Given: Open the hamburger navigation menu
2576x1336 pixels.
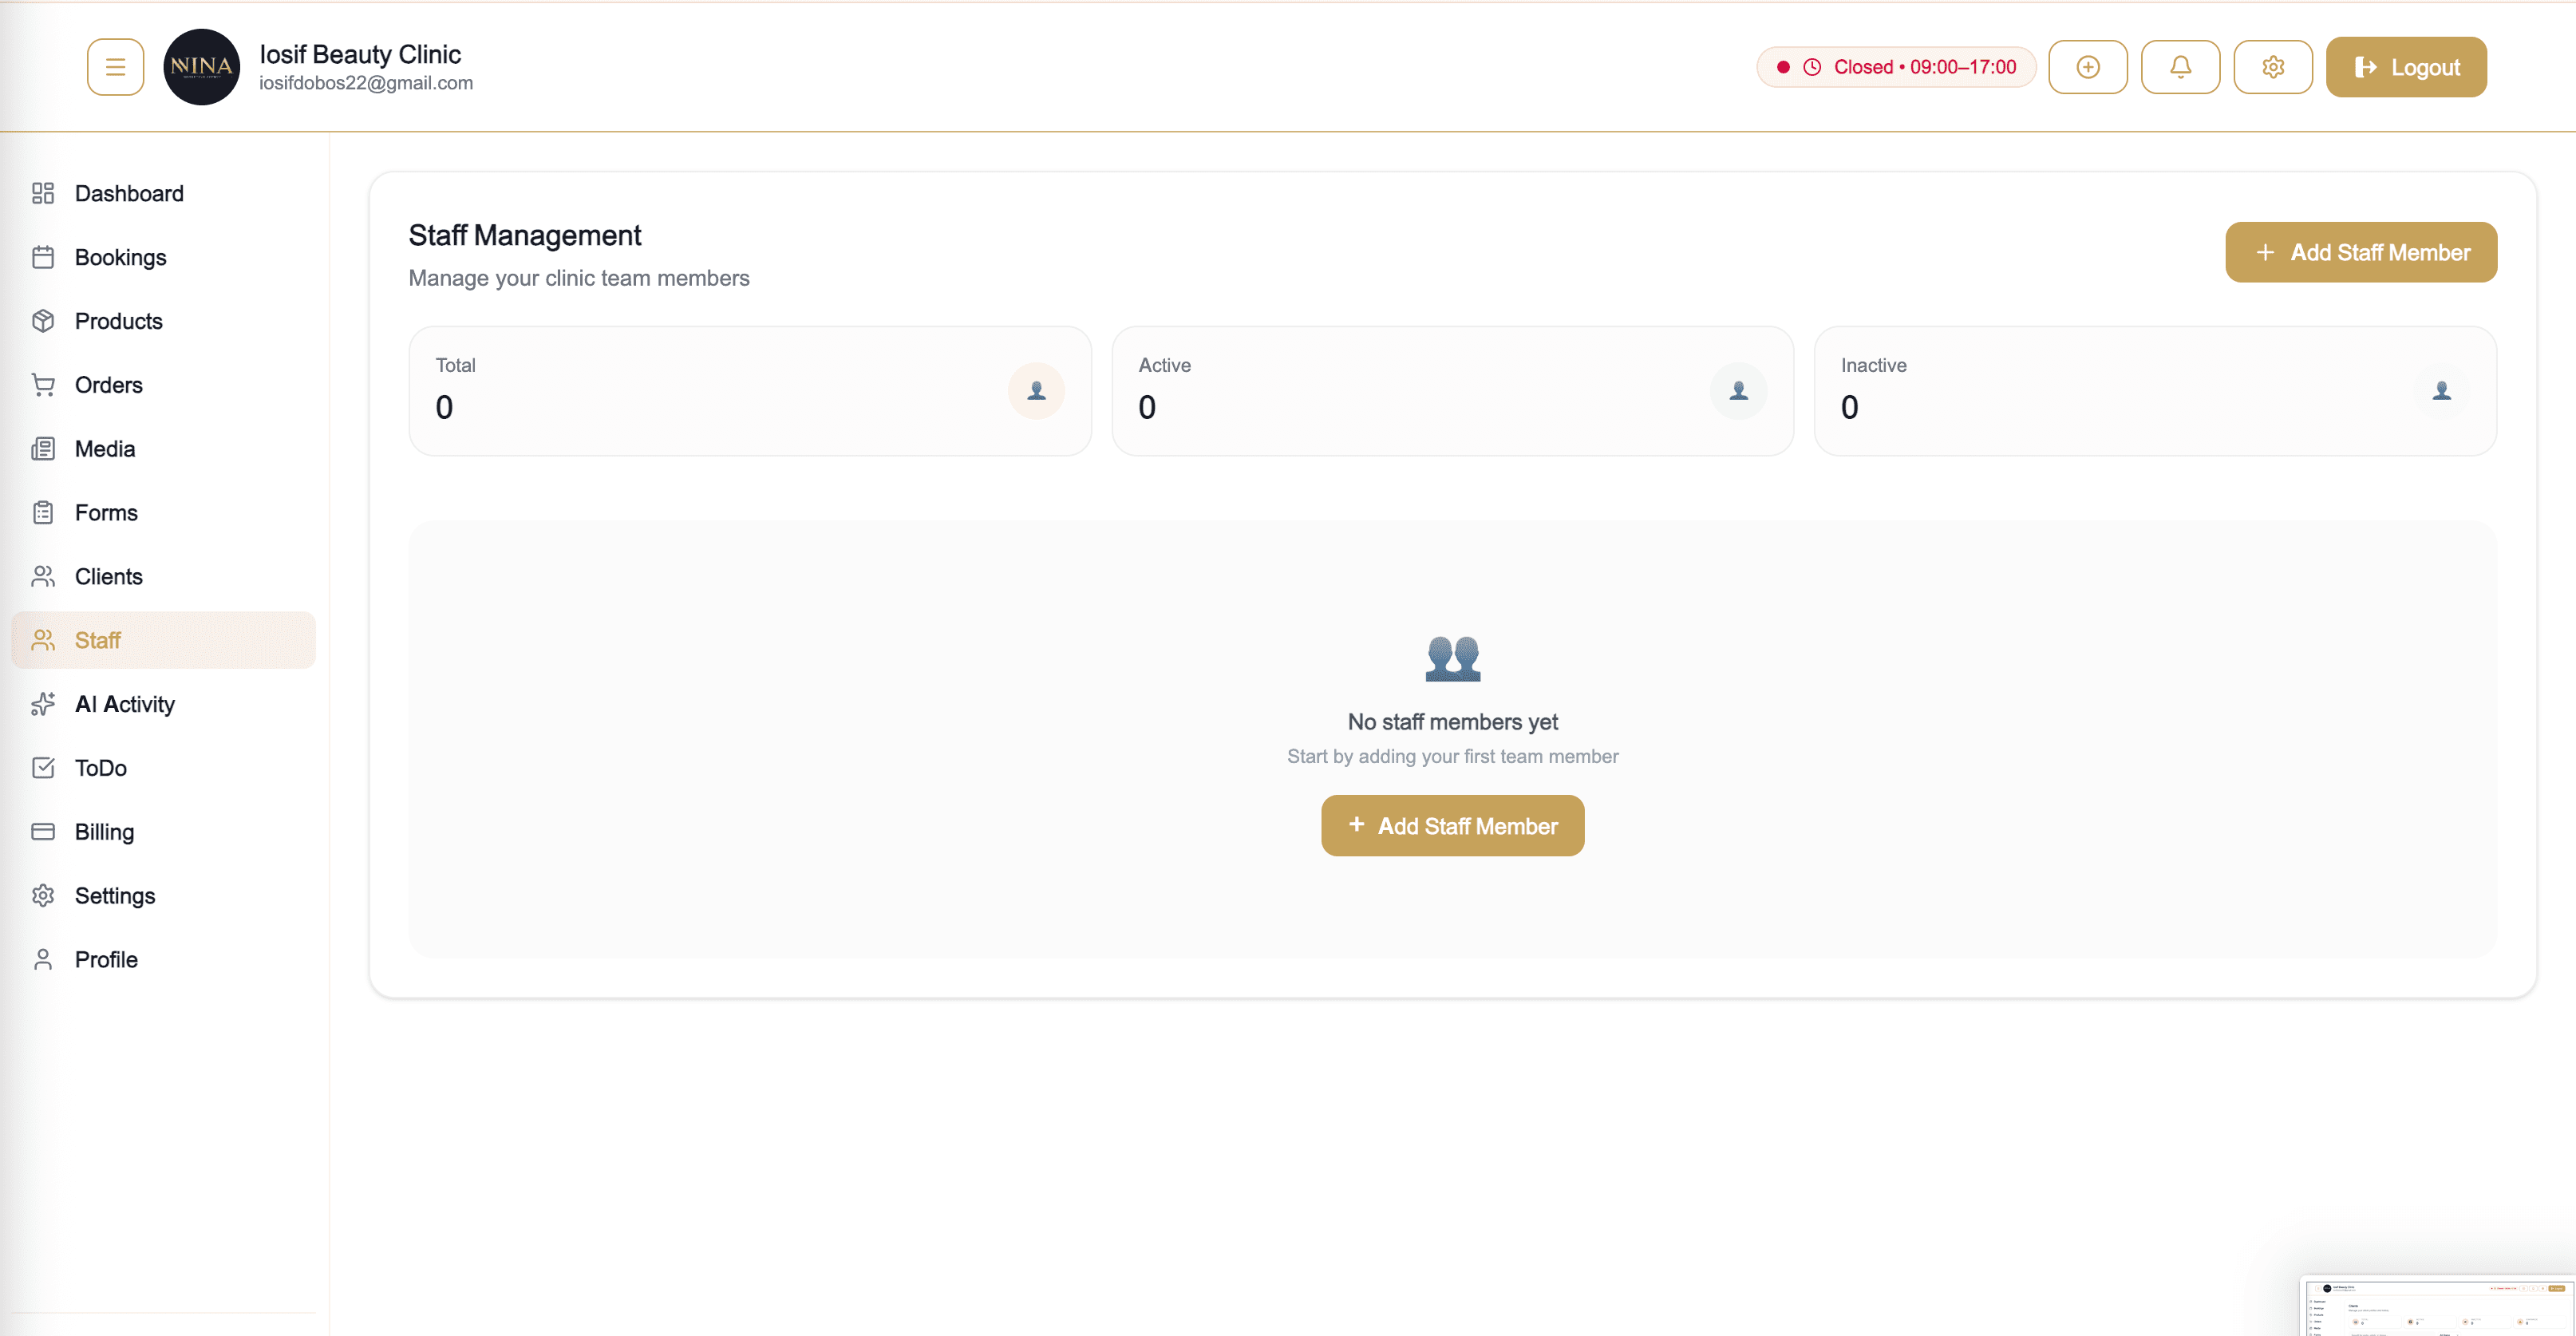Looking at the screenshot, I should (115, 66).
